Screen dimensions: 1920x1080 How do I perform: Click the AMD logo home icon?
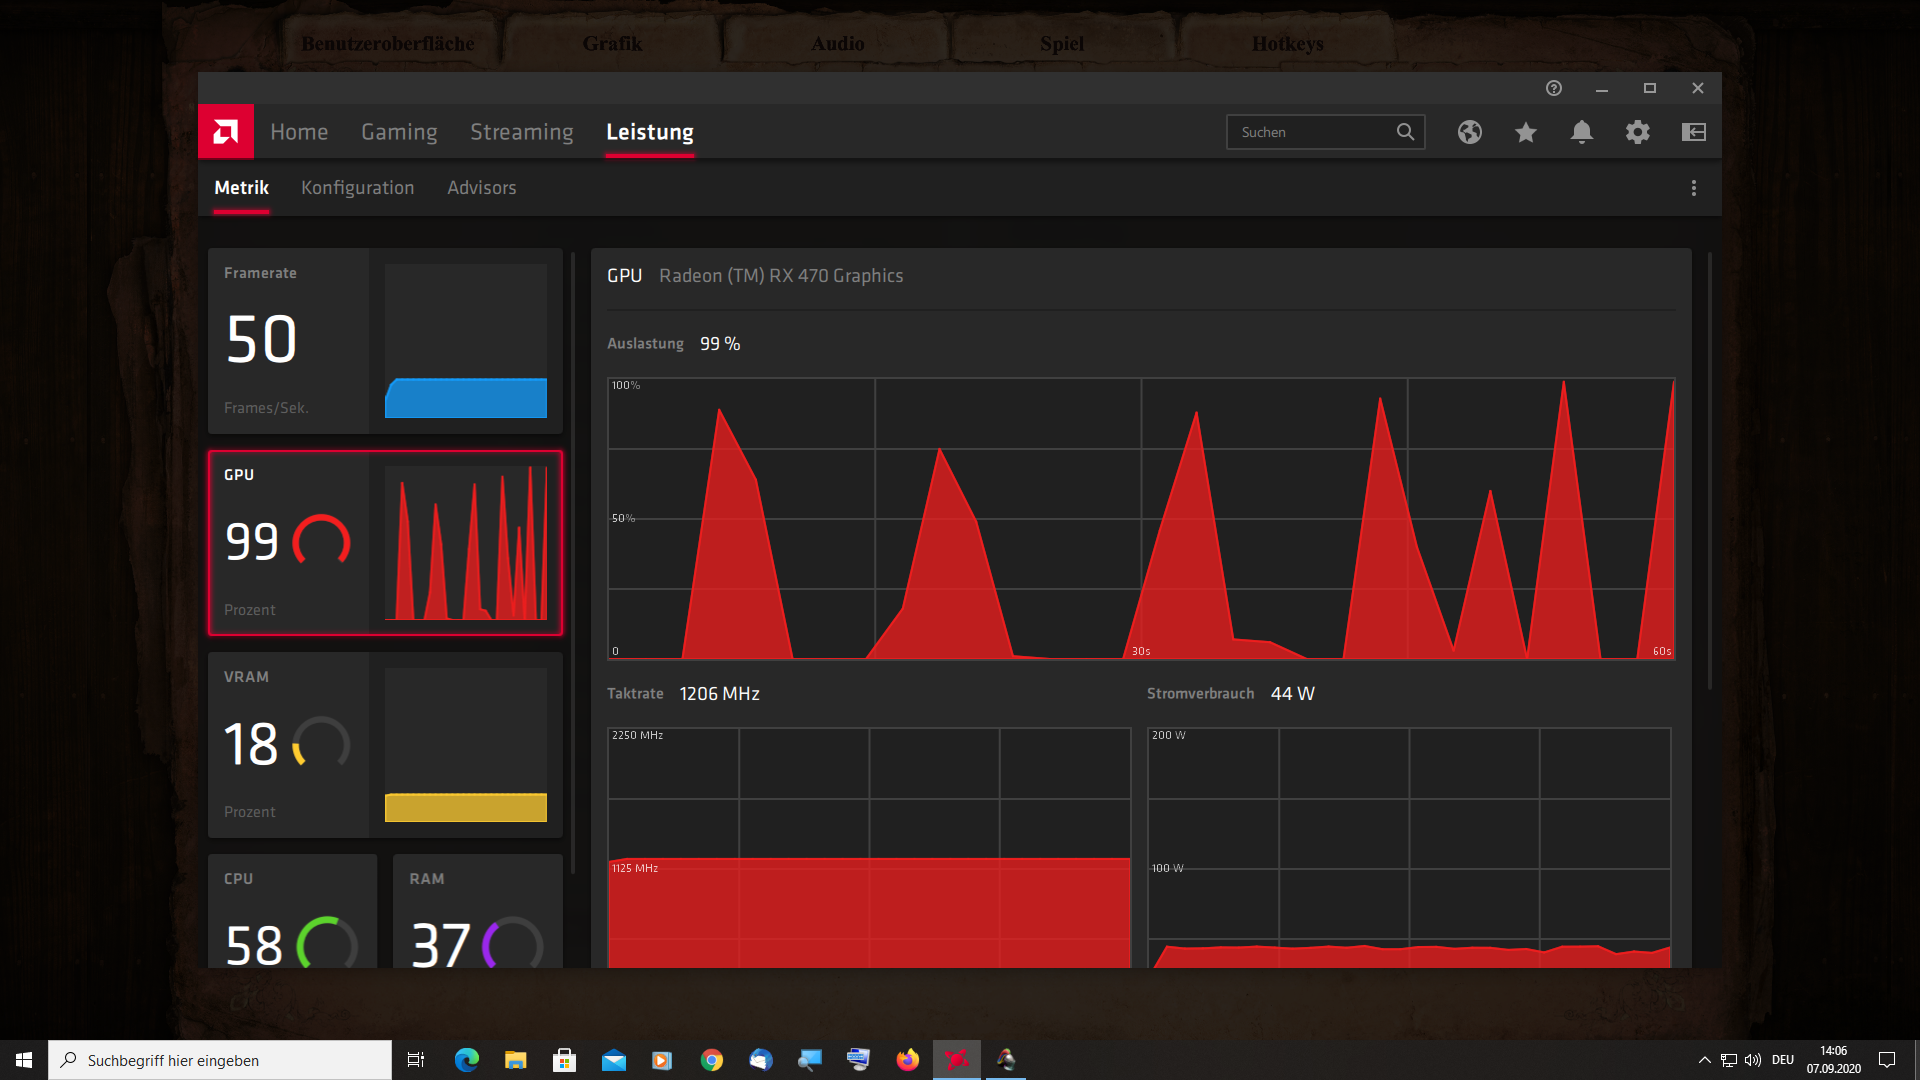coord(226,132)
